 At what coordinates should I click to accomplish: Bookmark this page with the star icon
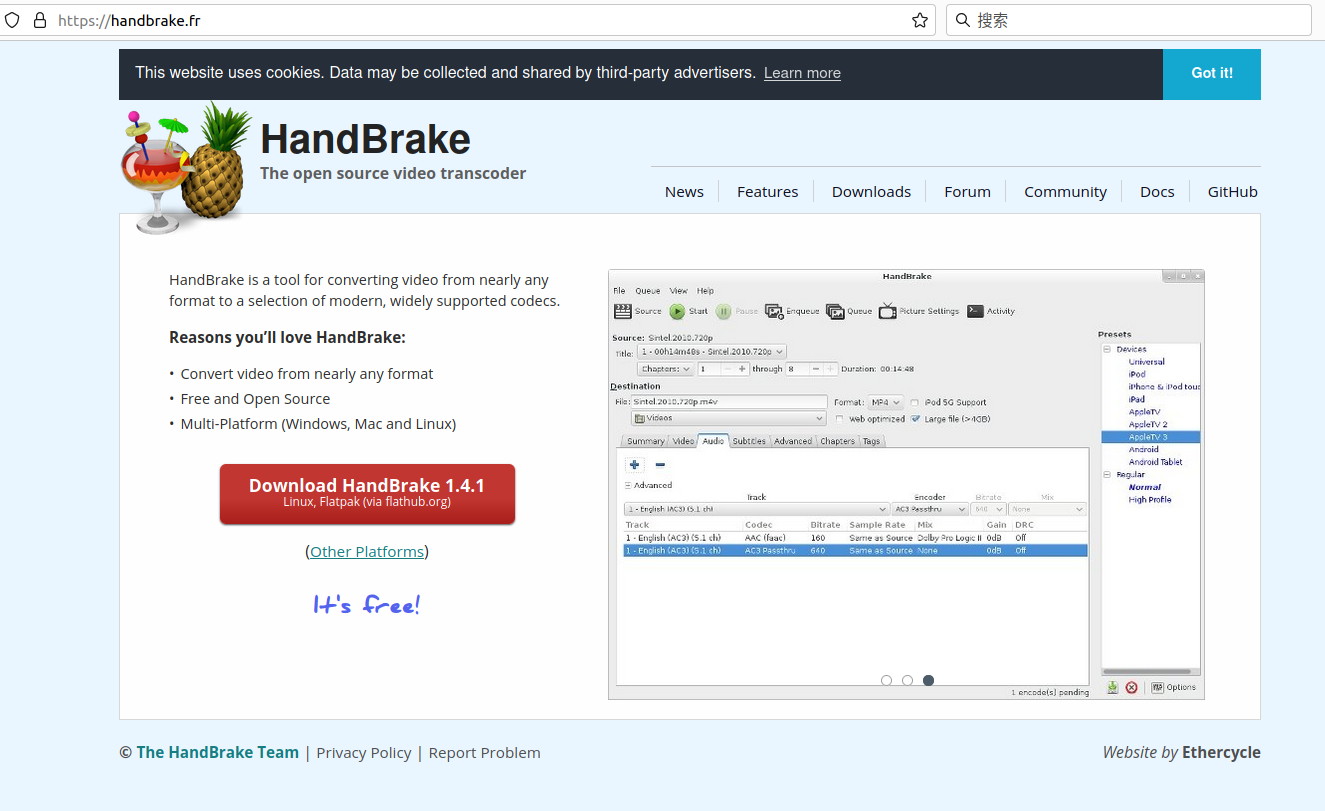[920, 20]
